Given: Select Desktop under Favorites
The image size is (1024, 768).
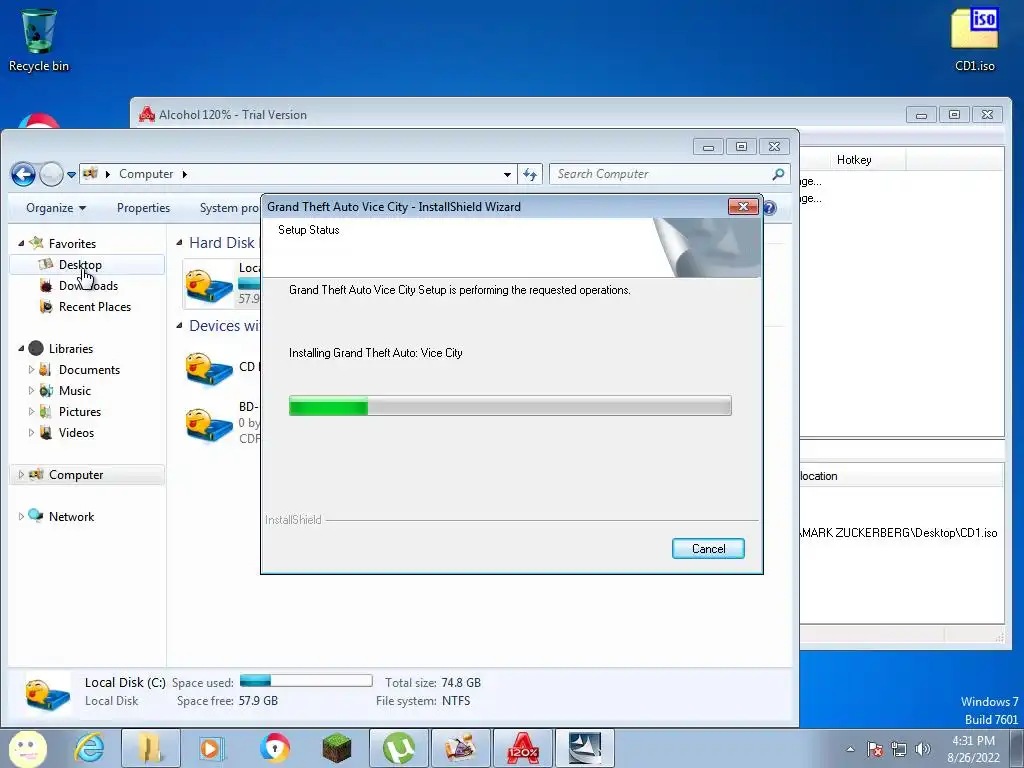Looking at the screenshot, I should (x=87, y=264).
